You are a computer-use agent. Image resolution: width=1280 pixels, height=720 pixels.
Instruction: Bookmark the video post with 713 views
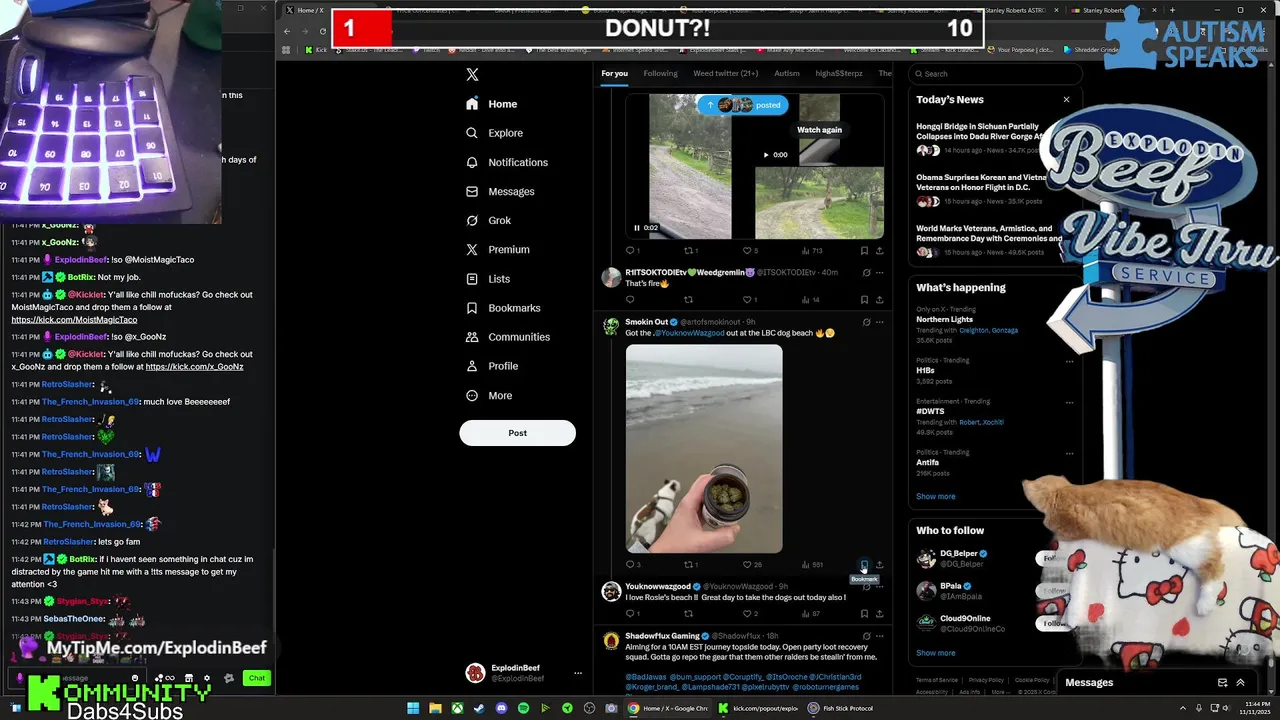click(864, 250)
